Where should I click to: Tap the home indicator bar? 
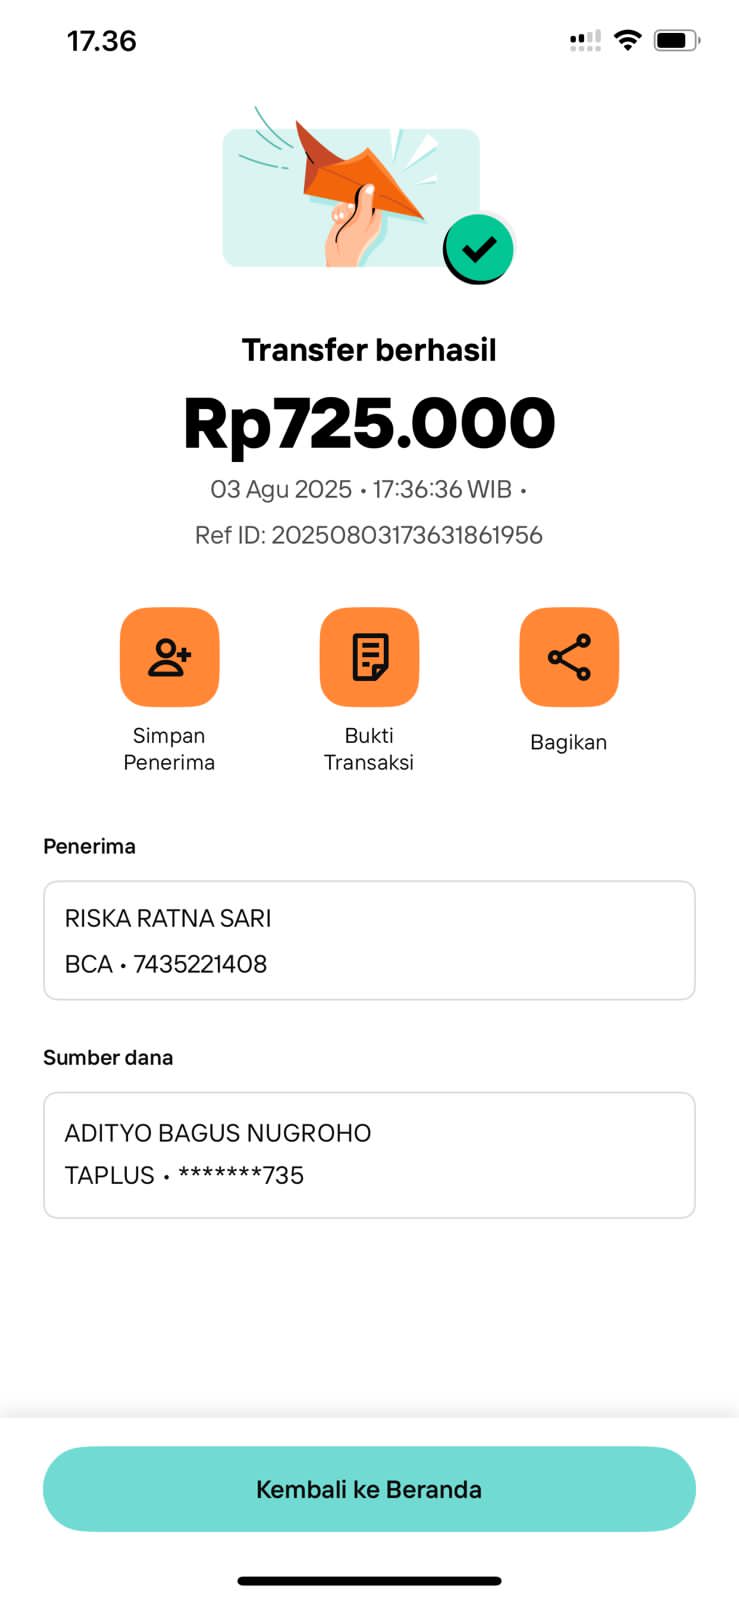[x=369, y=1581]
